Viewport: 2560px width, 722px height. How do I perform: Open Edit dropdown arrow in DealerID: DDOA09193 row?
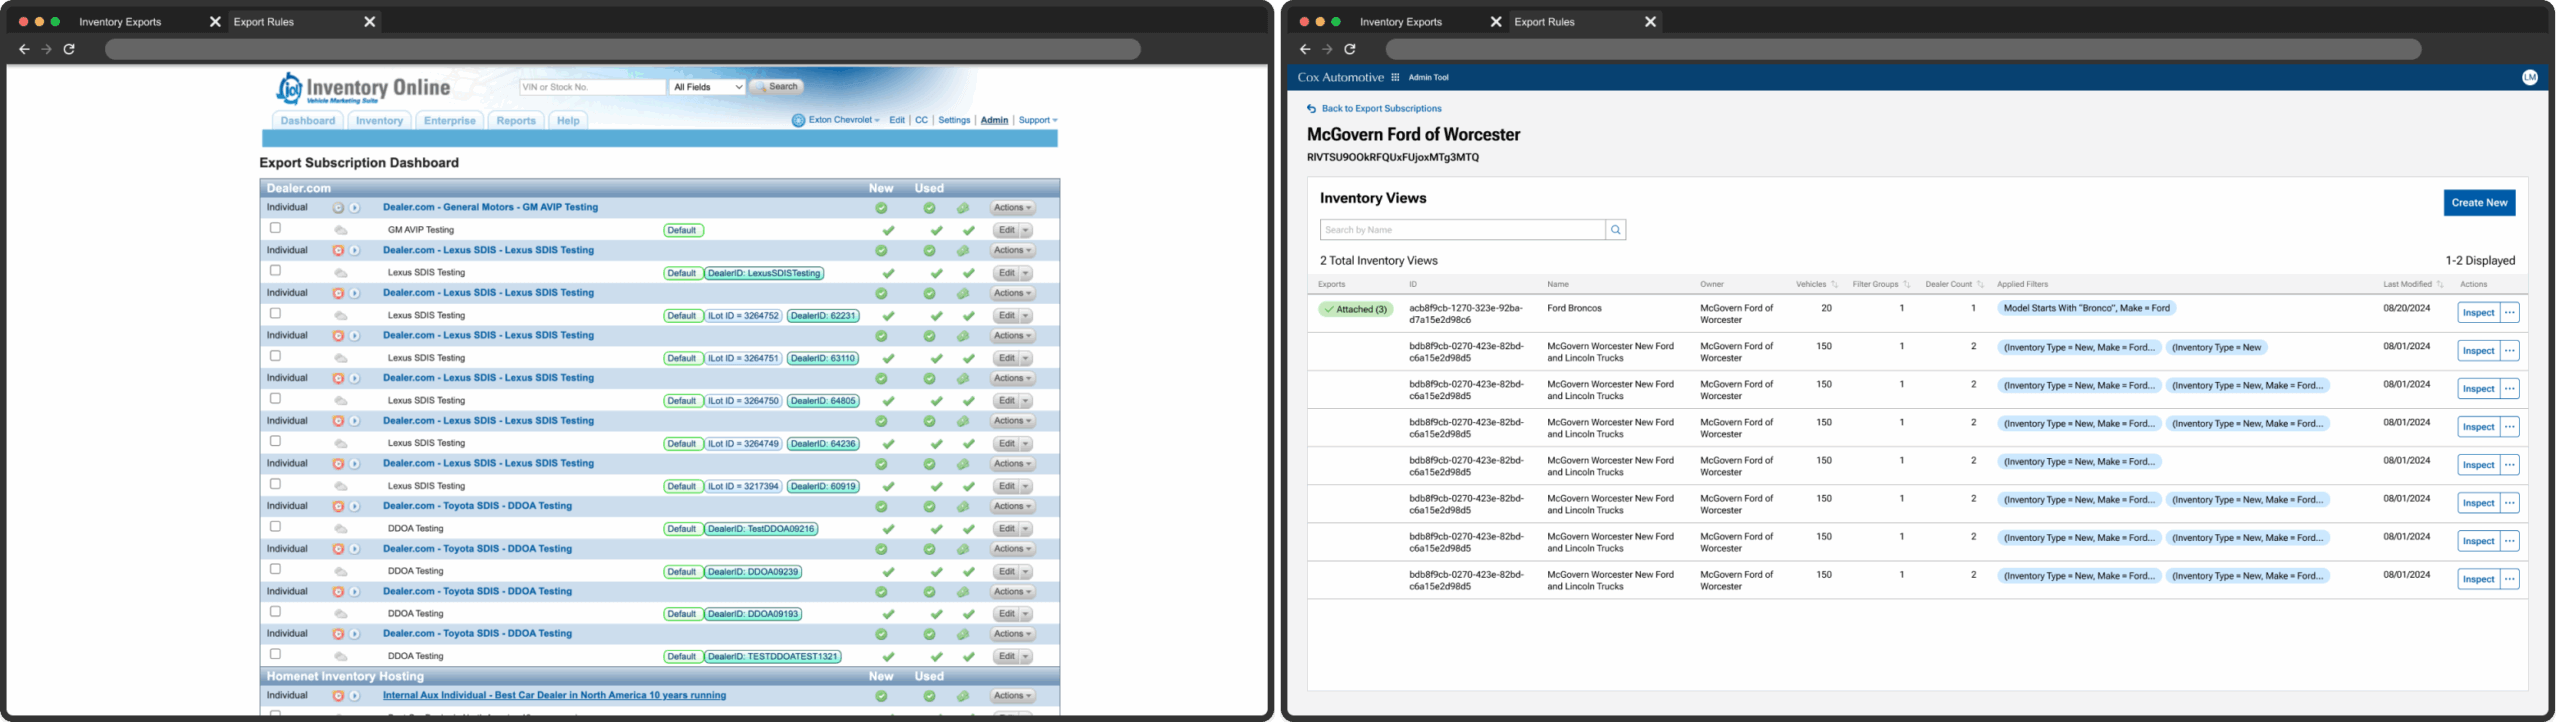1026,614
